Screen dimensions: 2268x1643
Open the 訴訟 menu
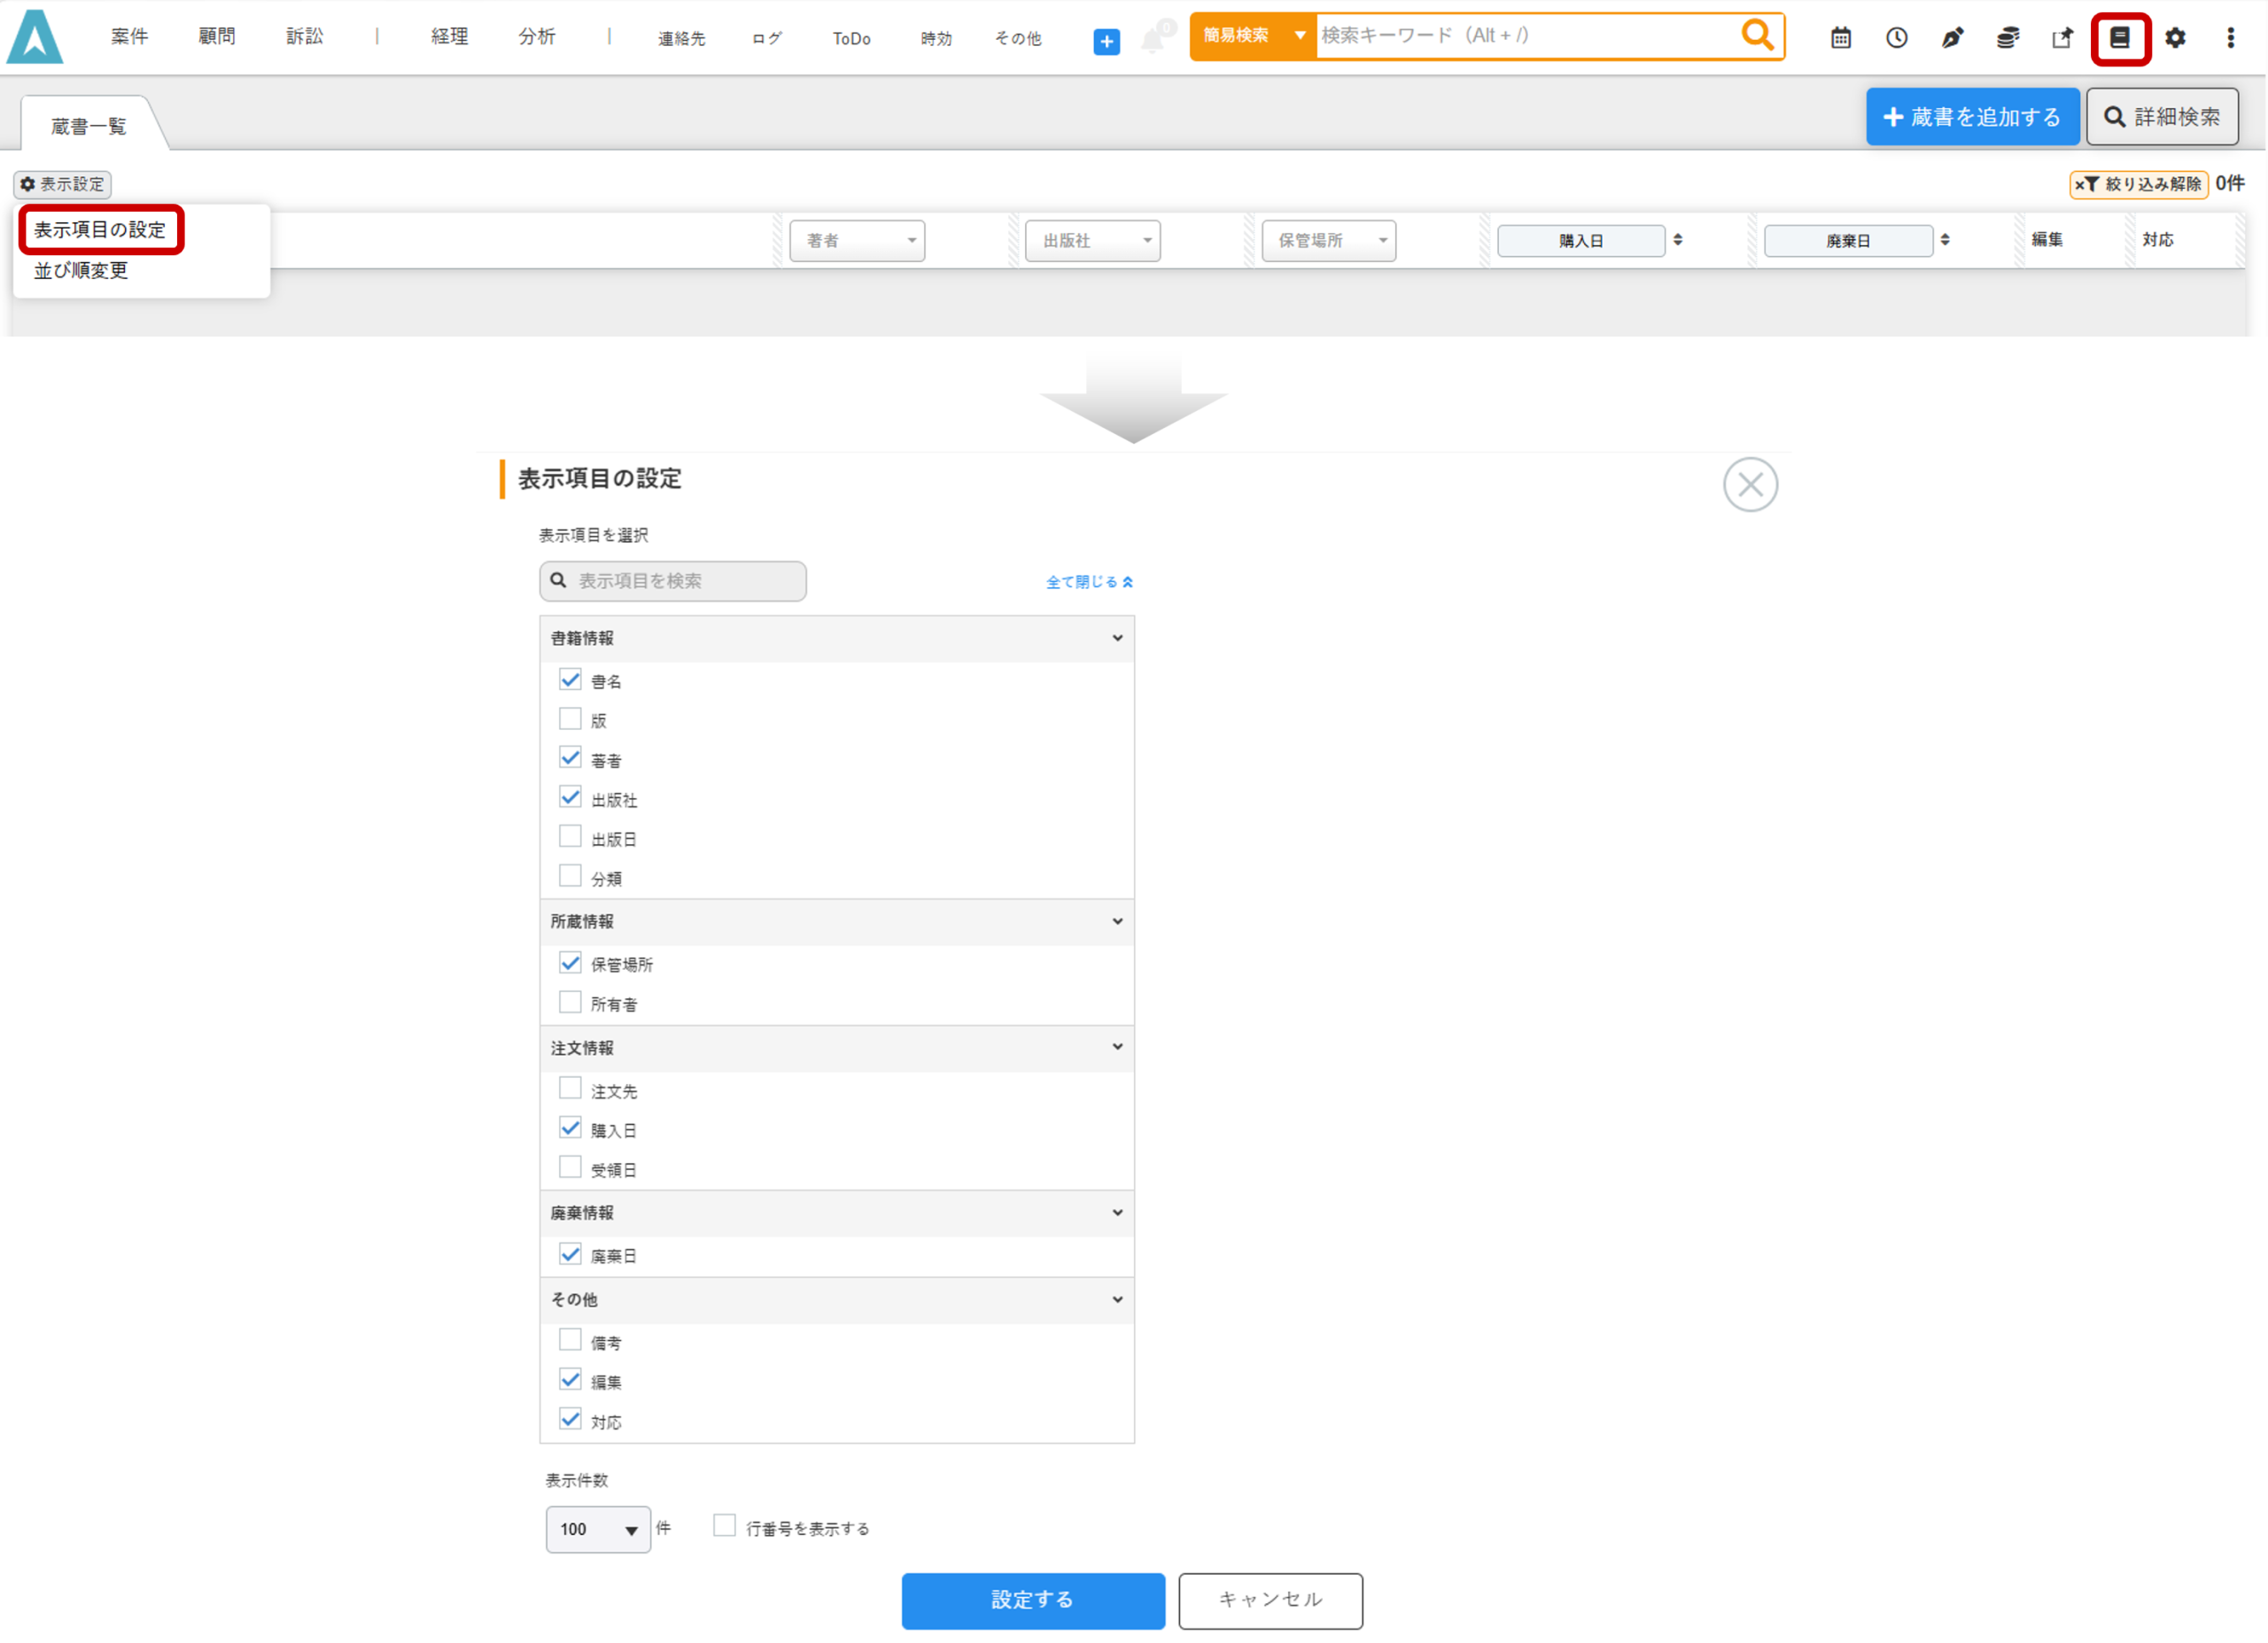[305, 37]
